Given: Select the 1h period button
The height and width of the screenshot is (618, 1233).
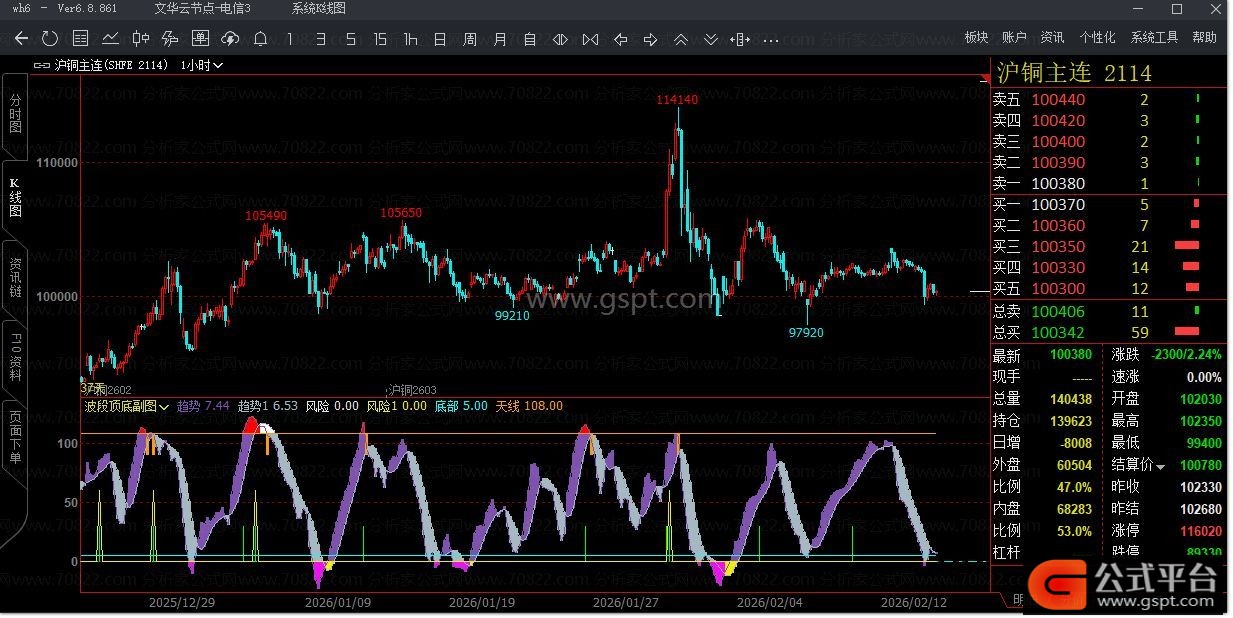Looking at the screenshot, I should 410,39.
